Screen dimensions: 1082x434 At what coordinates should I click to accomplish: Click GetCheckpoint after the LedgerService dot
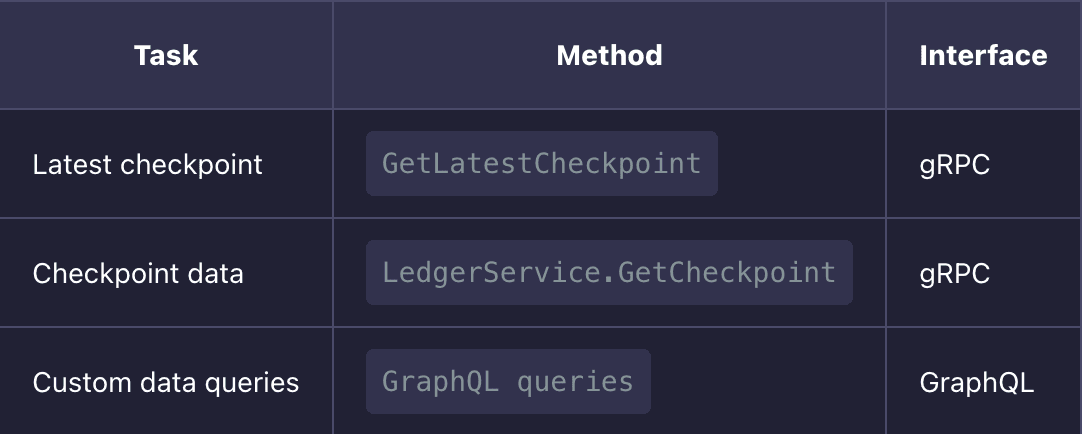[726, 272]
